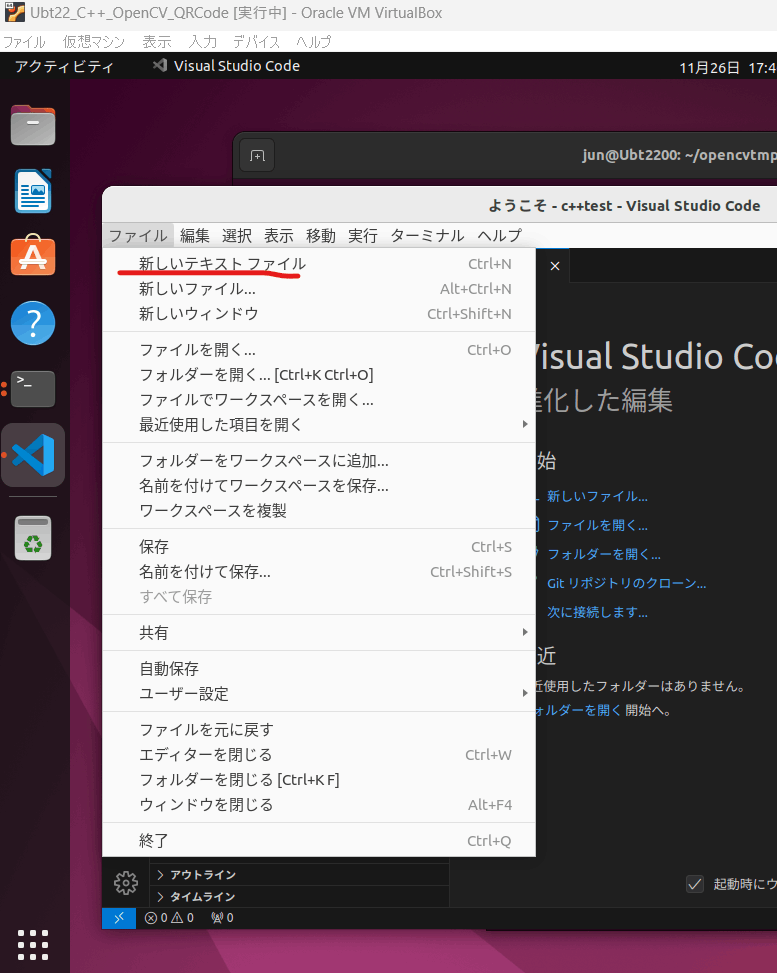The image size is (777, 973).
Task: Click 保存 menu entry
Action: [319, 546]
